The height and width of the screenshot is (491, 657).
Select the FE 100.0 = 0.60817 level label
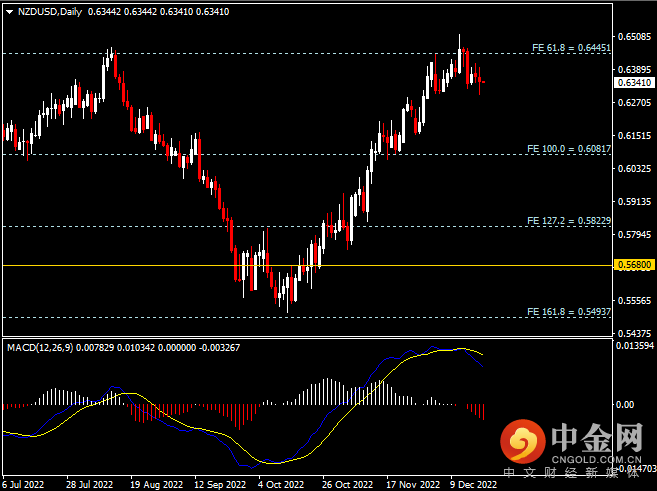coord(567,149)
